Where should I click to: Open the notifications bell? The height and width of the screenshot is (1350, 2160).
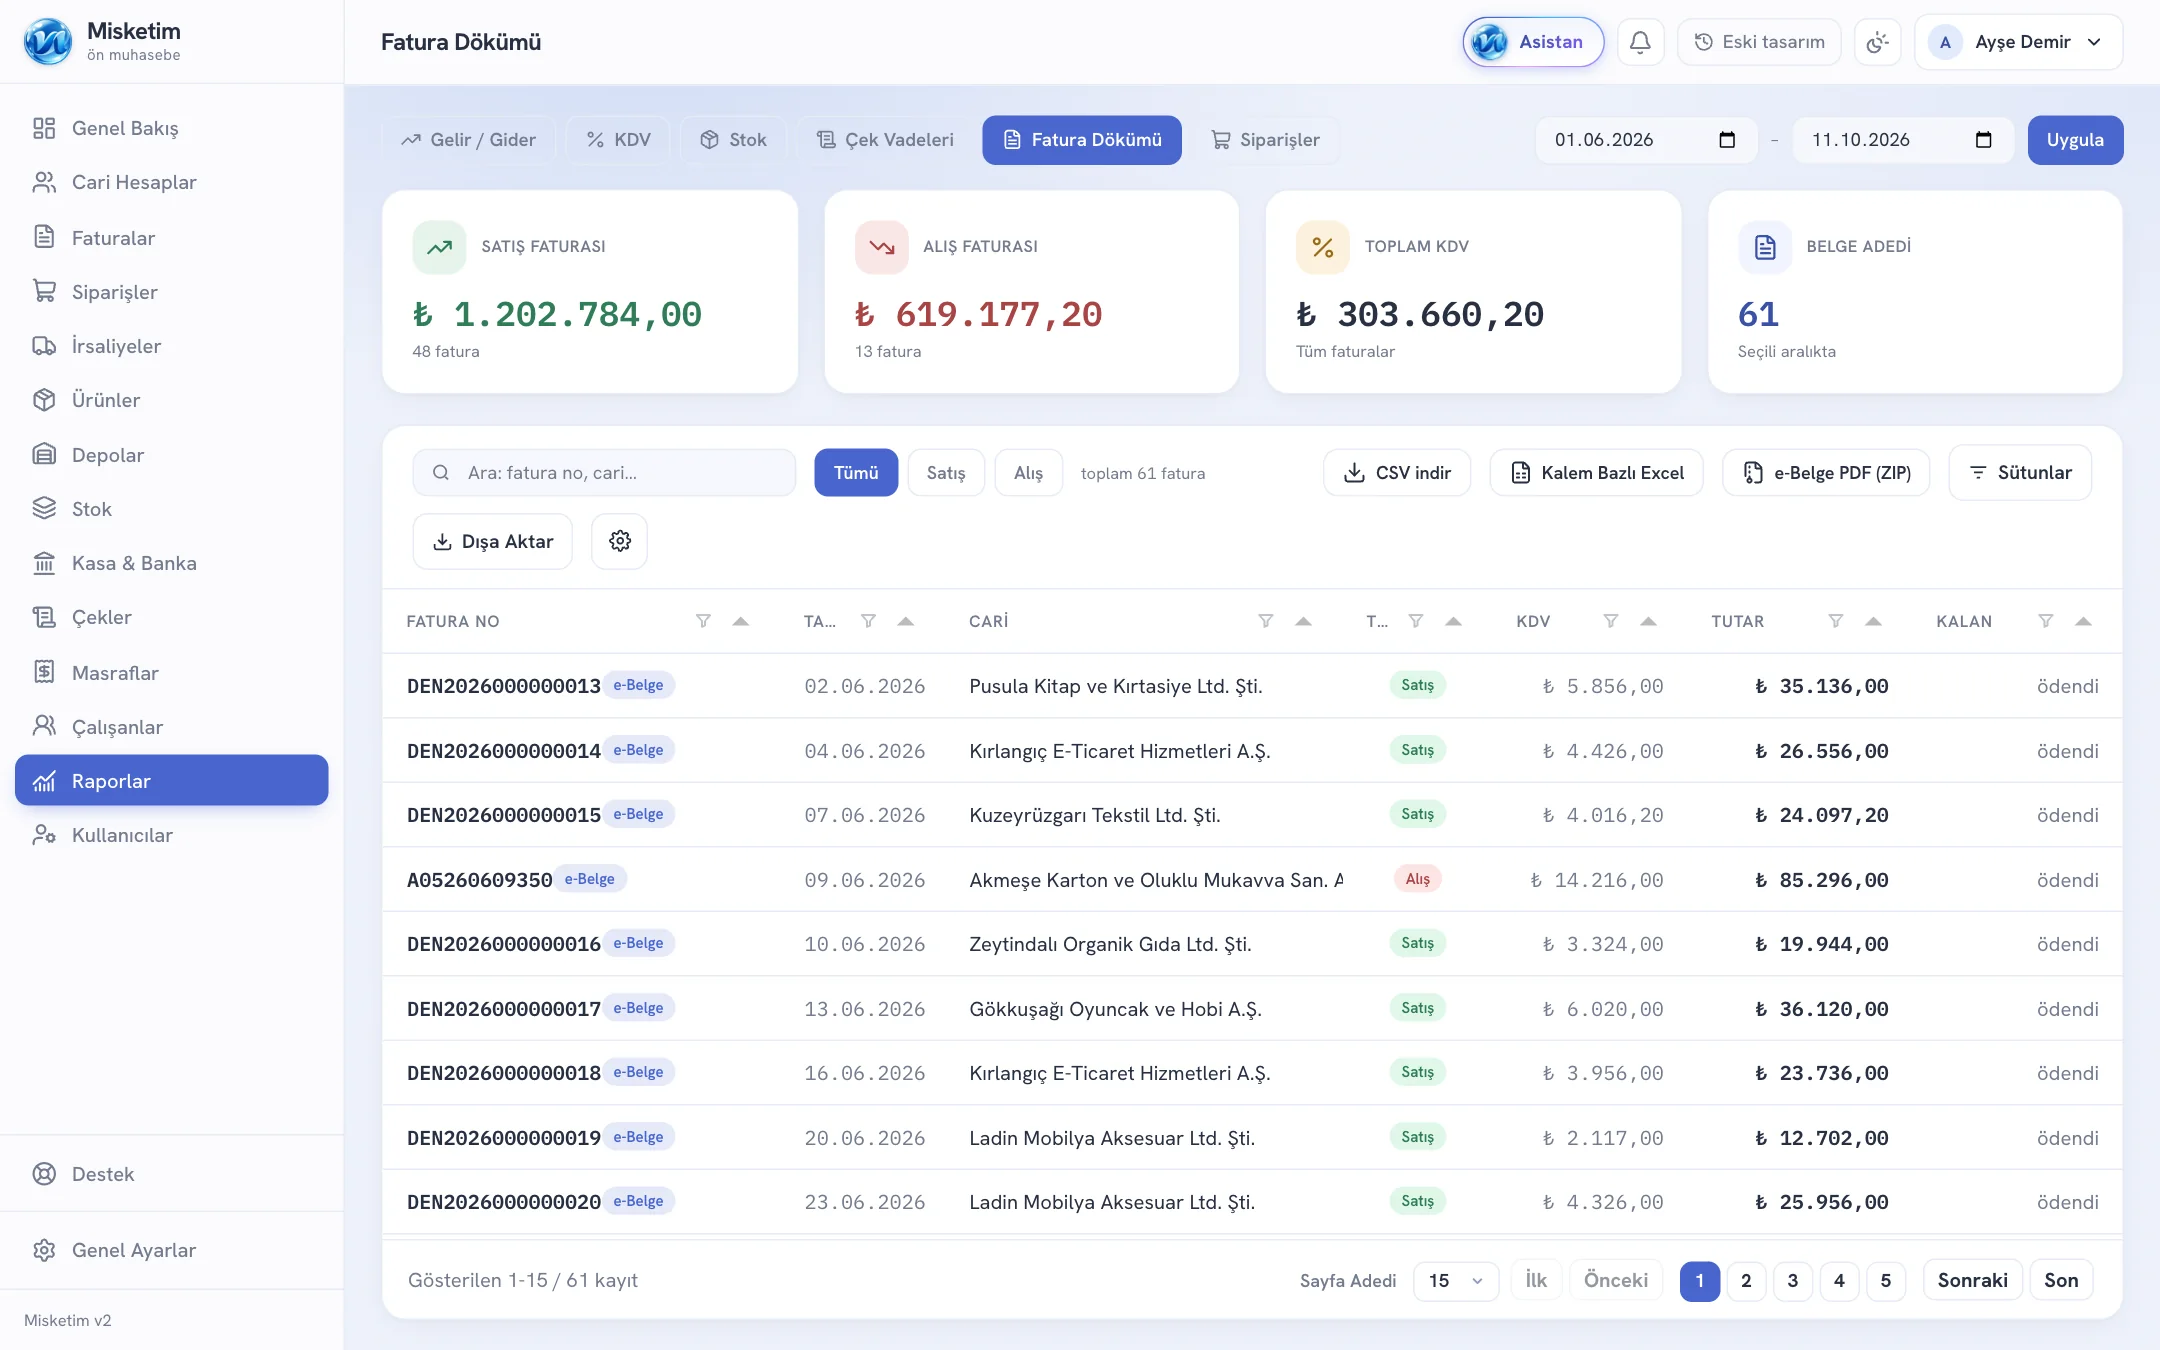point(1640,42)
